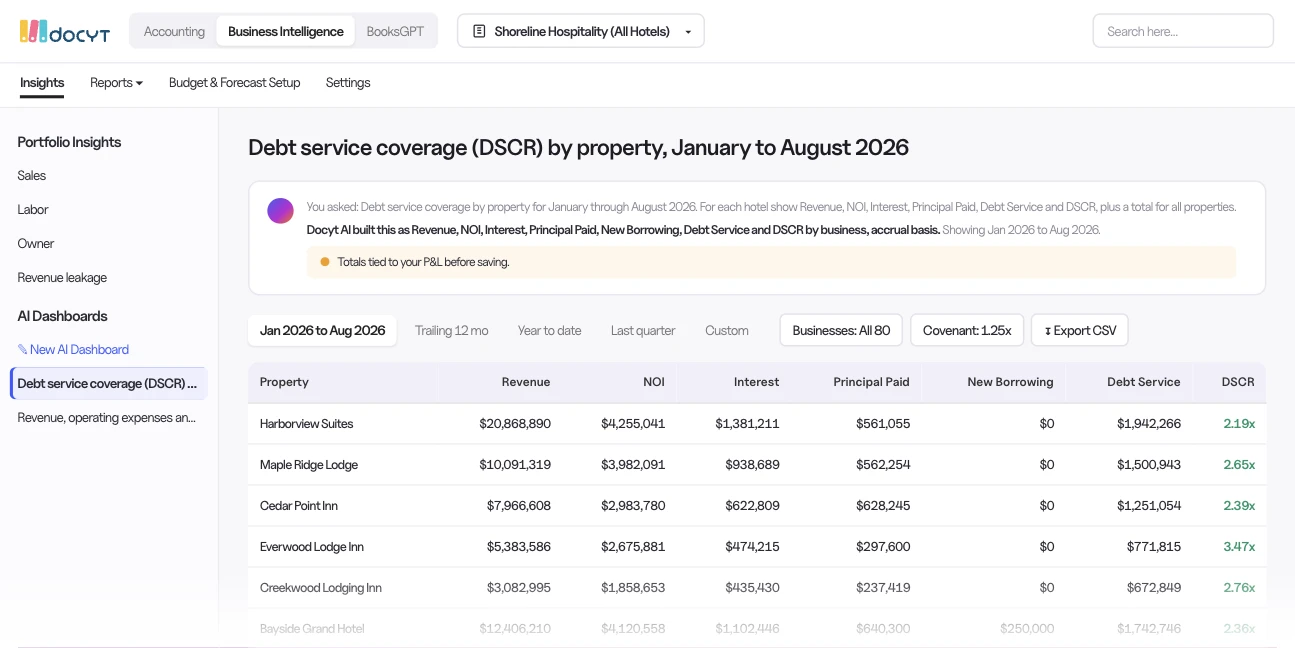Click the Creekwood Lodging Inn row name
Screen dimensions: 1295x648
pos(321,588)
